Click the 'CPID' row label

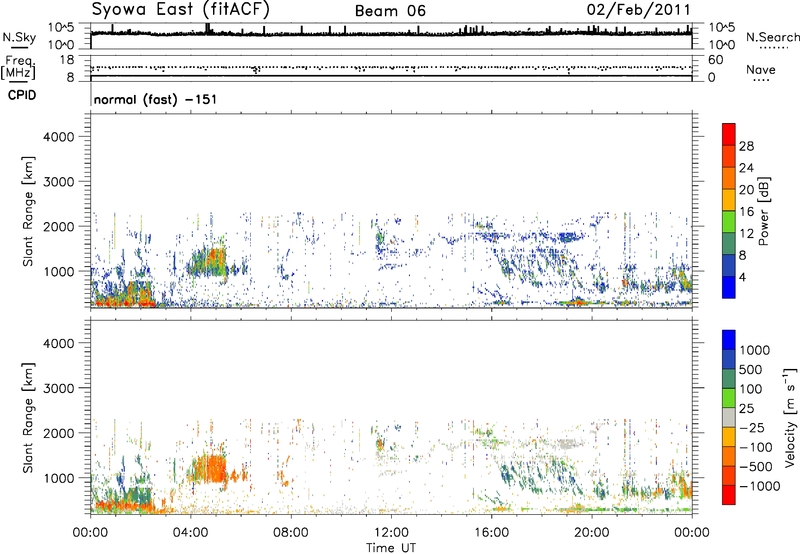(x=22, y=95)
